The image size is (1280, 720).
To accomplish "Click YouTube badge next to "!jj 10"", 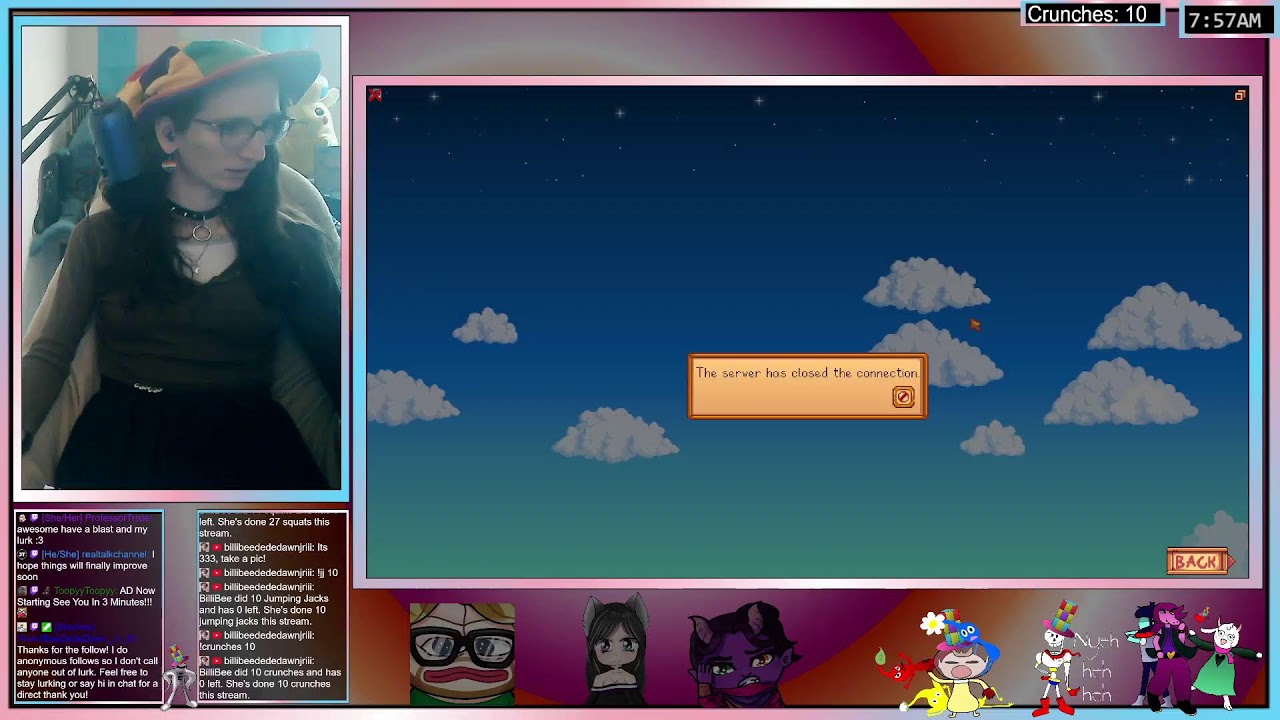I will [216, 573].
